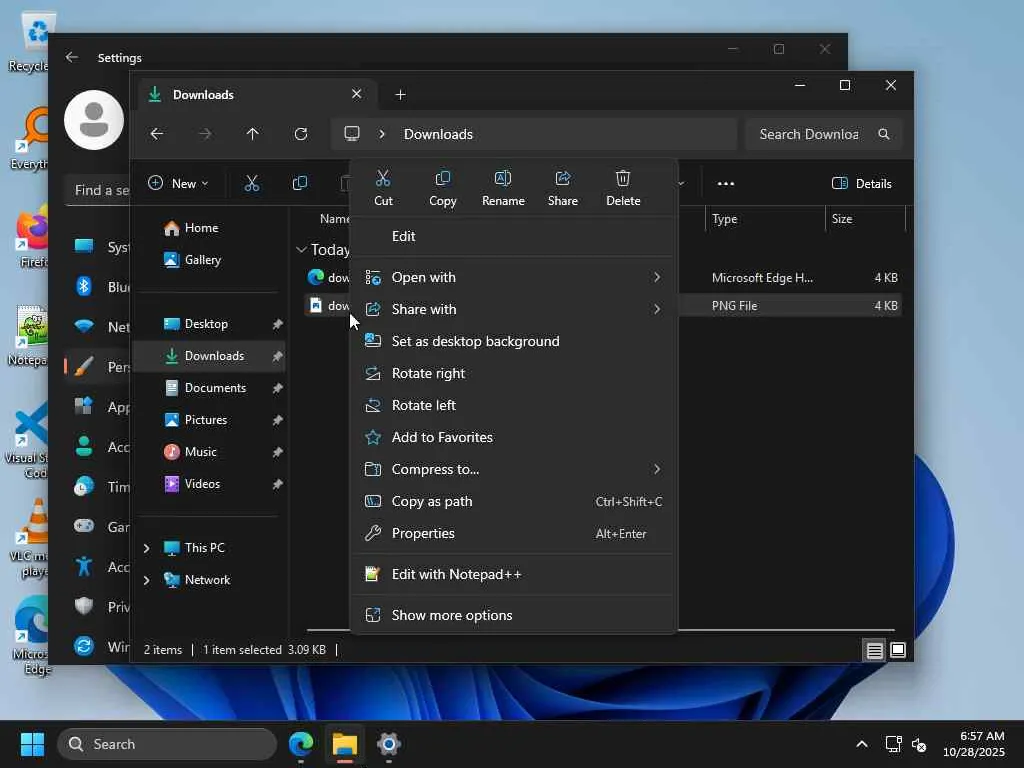Refresh the Downloads folder
This screenshot has height=768, width=1024.
(x=300, y=134)
